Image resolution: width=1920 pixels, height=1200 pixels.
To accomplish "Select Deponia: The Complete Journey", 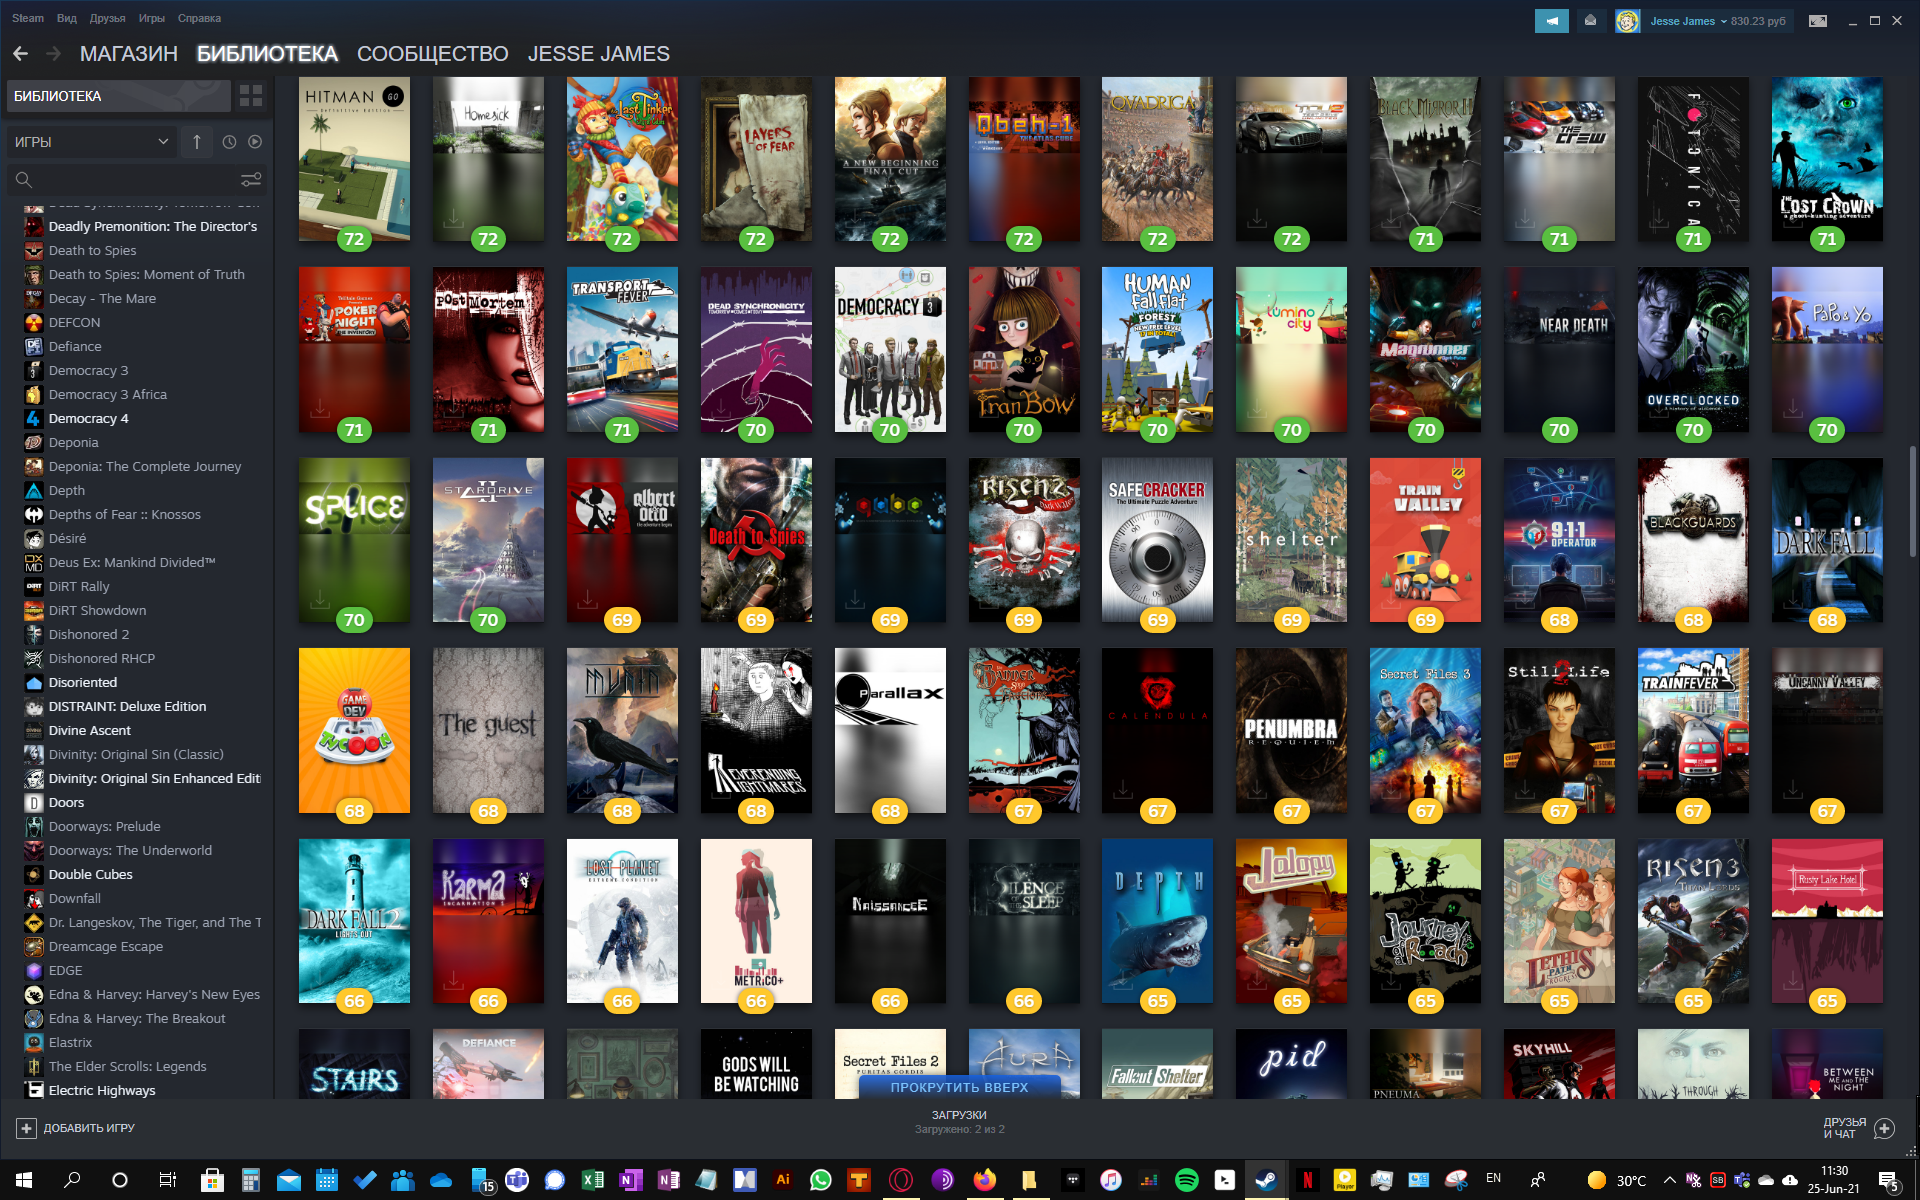I will pyautogui.click(x=145, y=467).
